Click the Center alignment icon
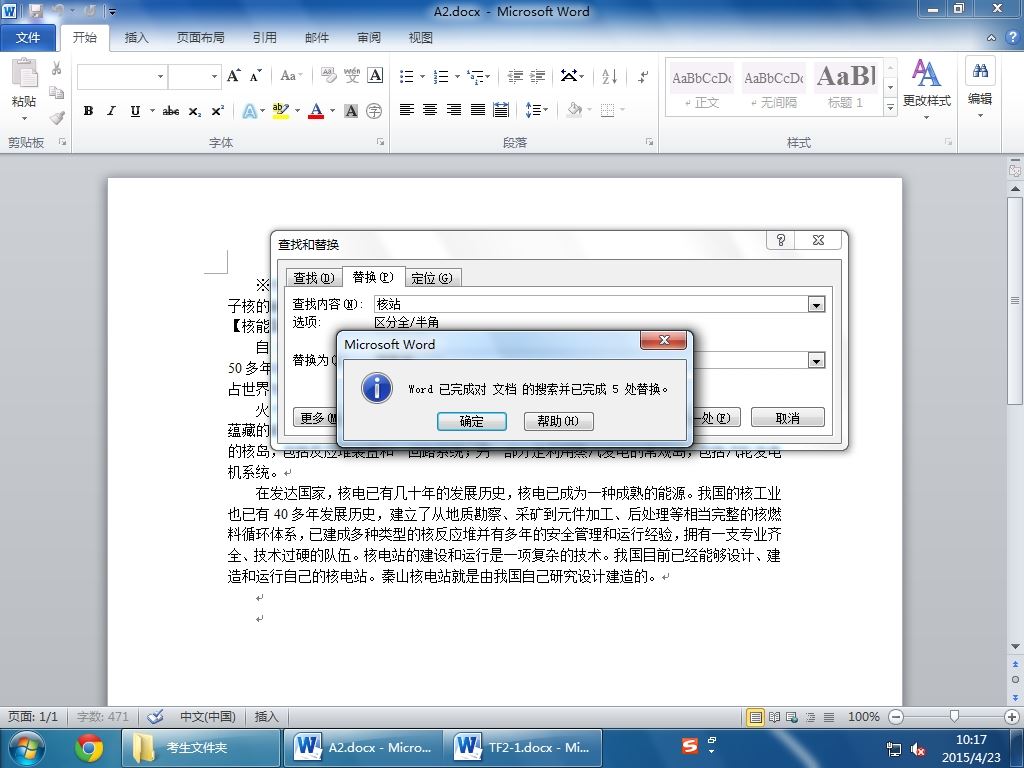This screenshot has height=768, width=1024. [x=430, y=110]
